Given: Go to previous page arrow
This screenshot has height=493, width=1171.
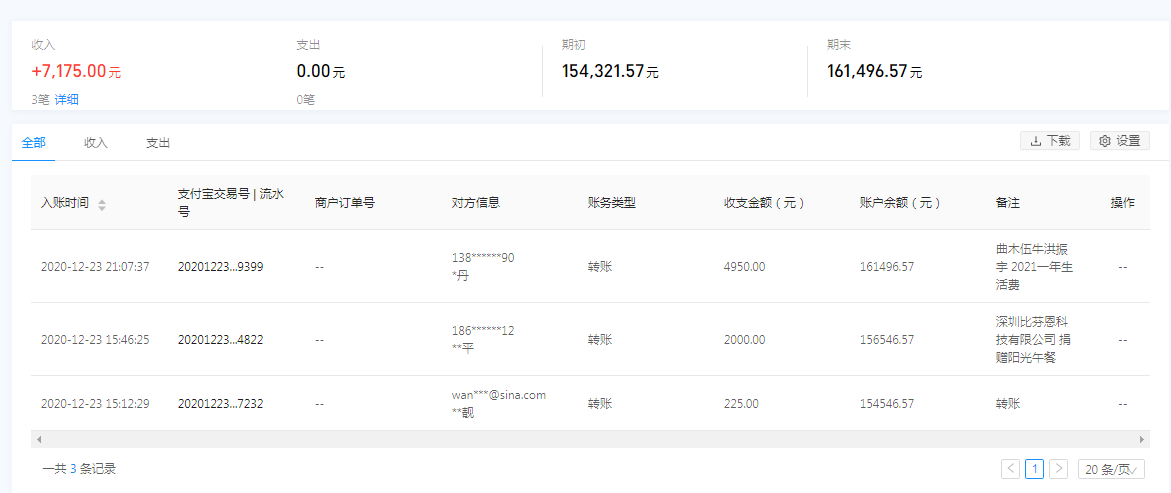Looking at the screenshot, I should tap(1010, 469).
